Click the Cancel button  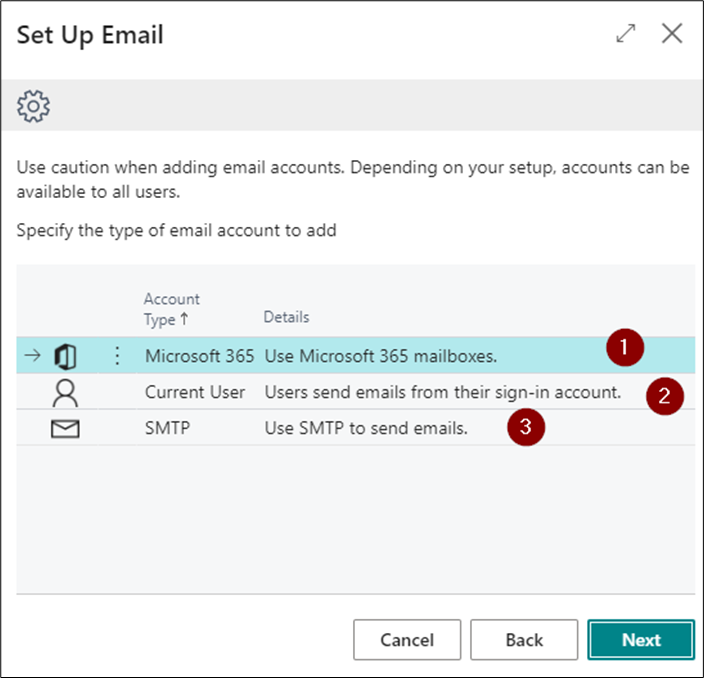coord(407,640)
